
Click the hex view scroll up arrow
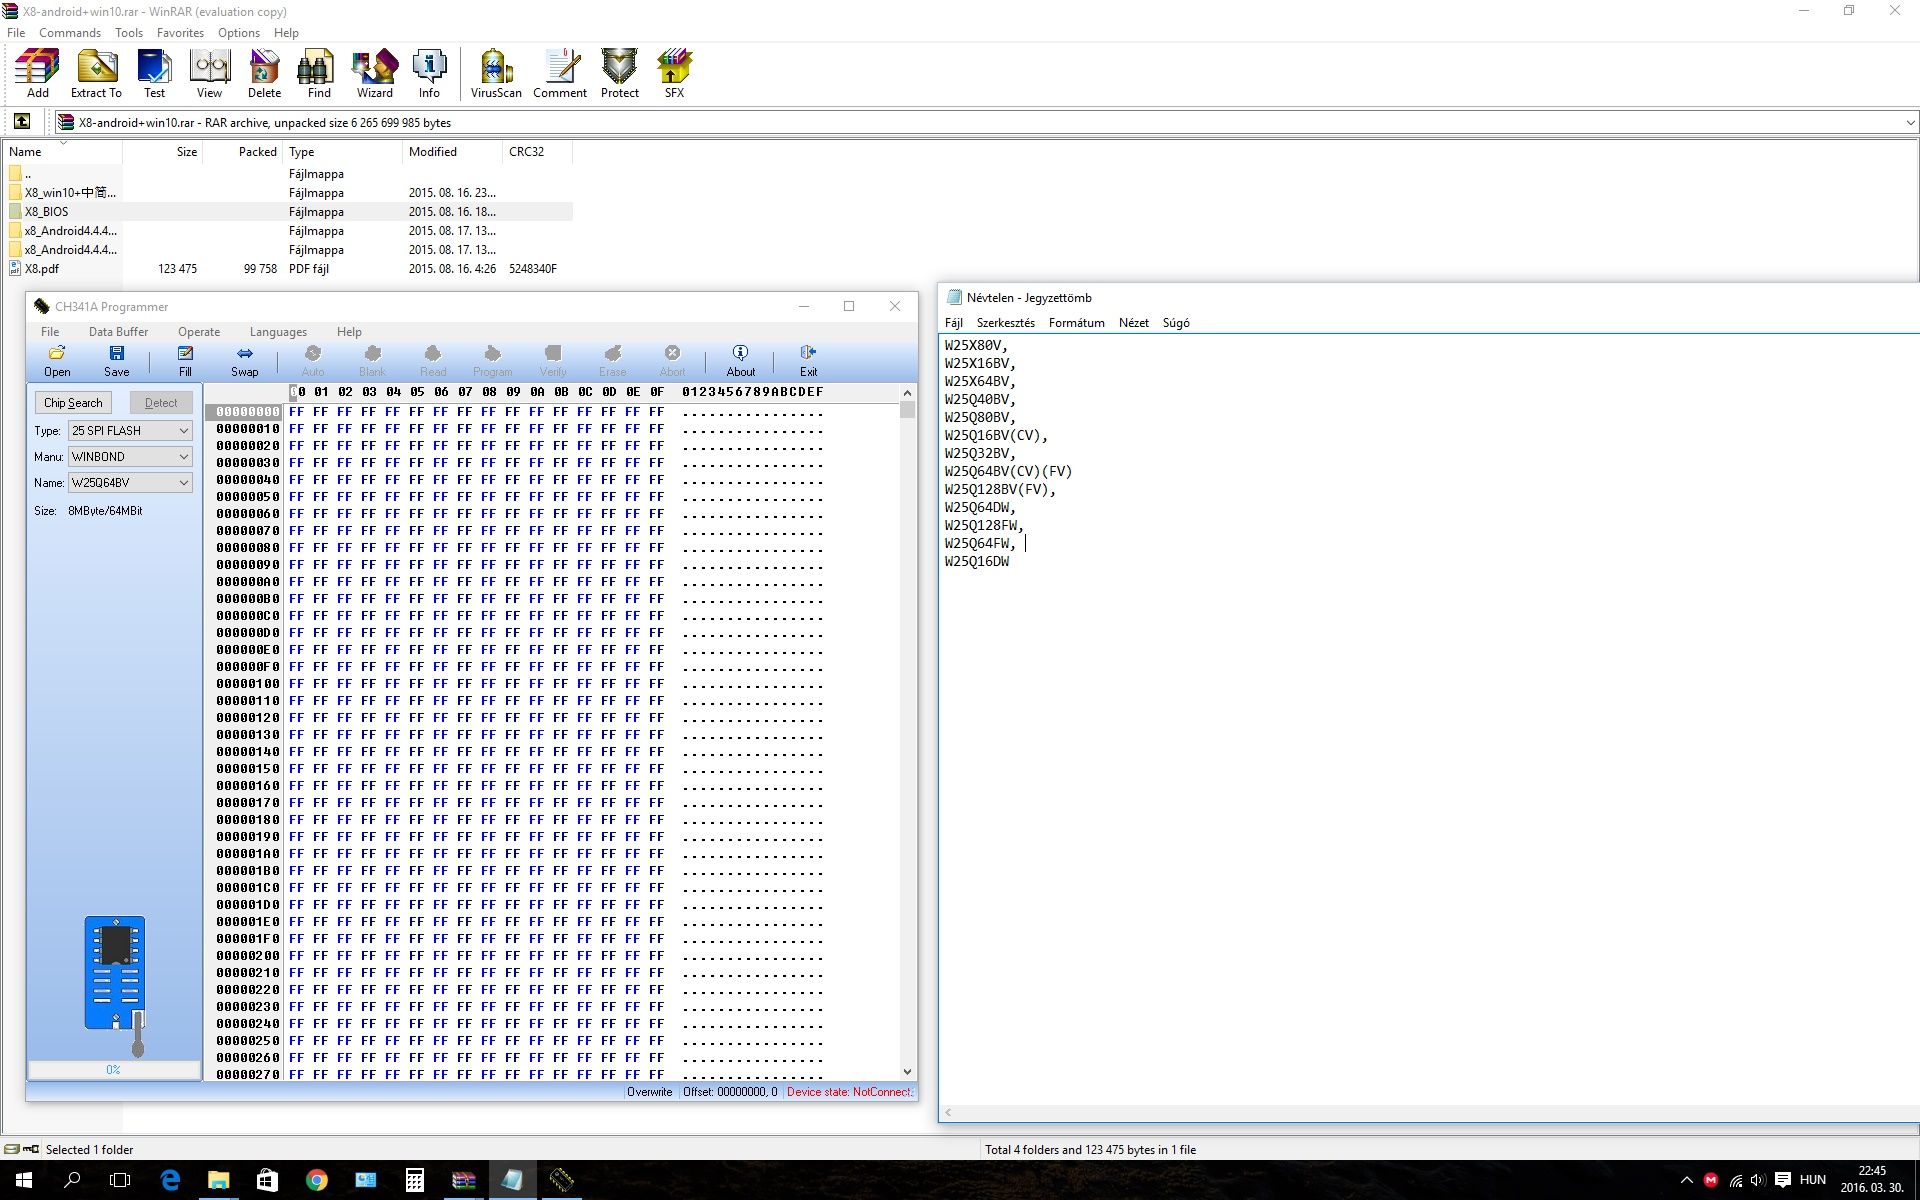click(x=907, y=393)
